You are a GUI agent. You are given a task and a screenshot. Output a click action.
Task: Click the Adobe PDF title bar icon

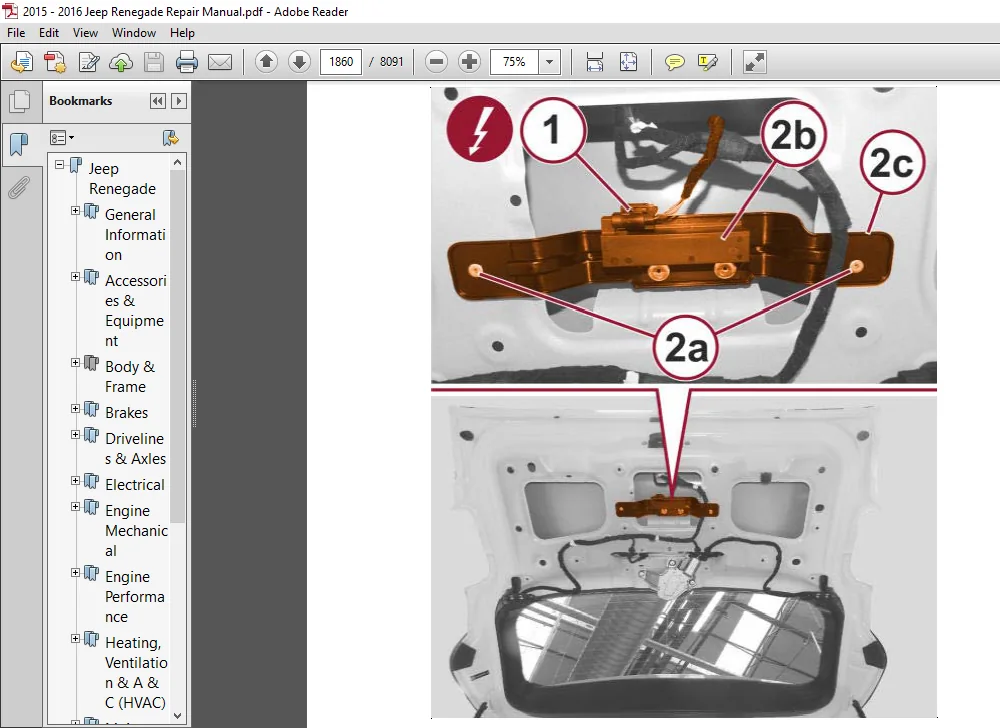pyautogui.click(x=11, y=11)
